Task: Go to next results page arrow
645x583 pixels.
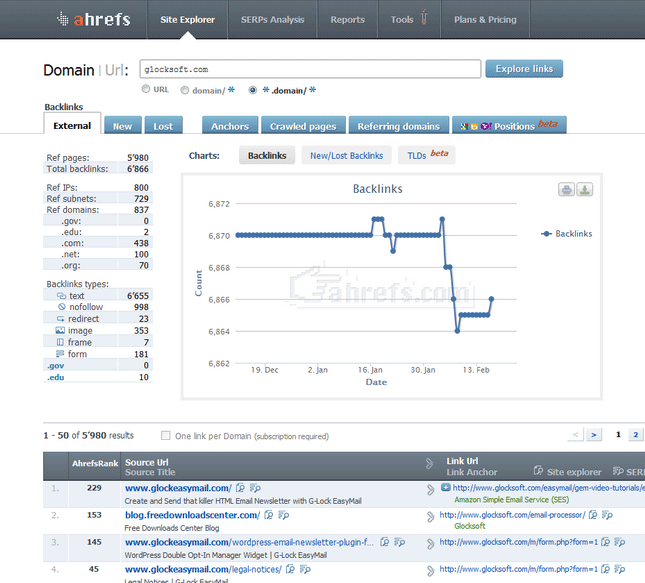Action: pyautogui.click(x=594, y=434)
